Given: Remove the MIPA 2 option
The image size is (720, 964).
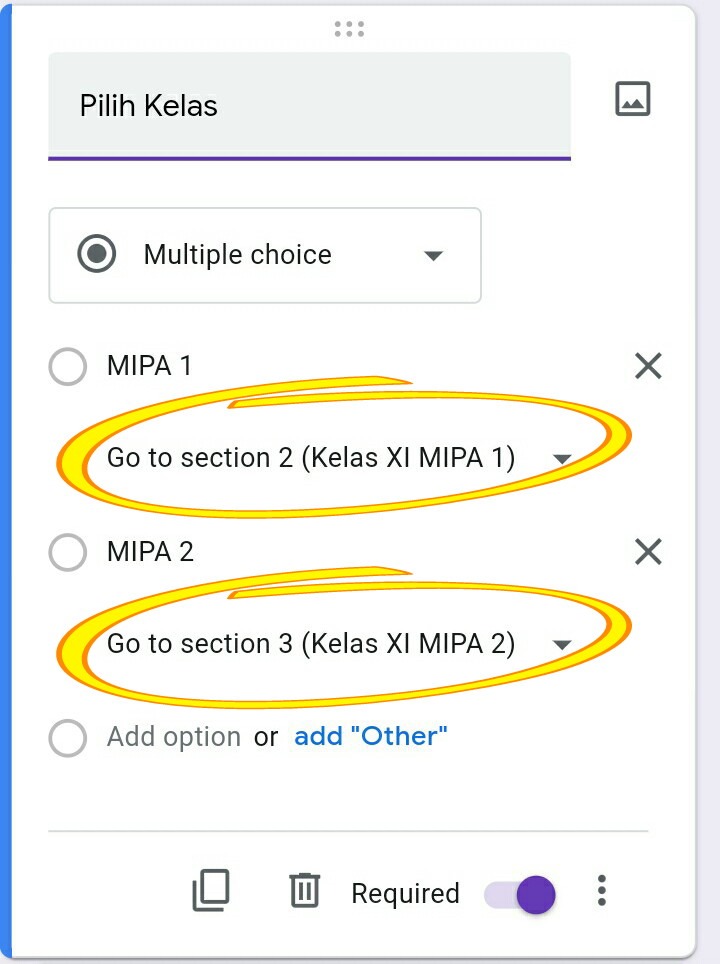Looking at the screenshot, I should pos(648,551).
